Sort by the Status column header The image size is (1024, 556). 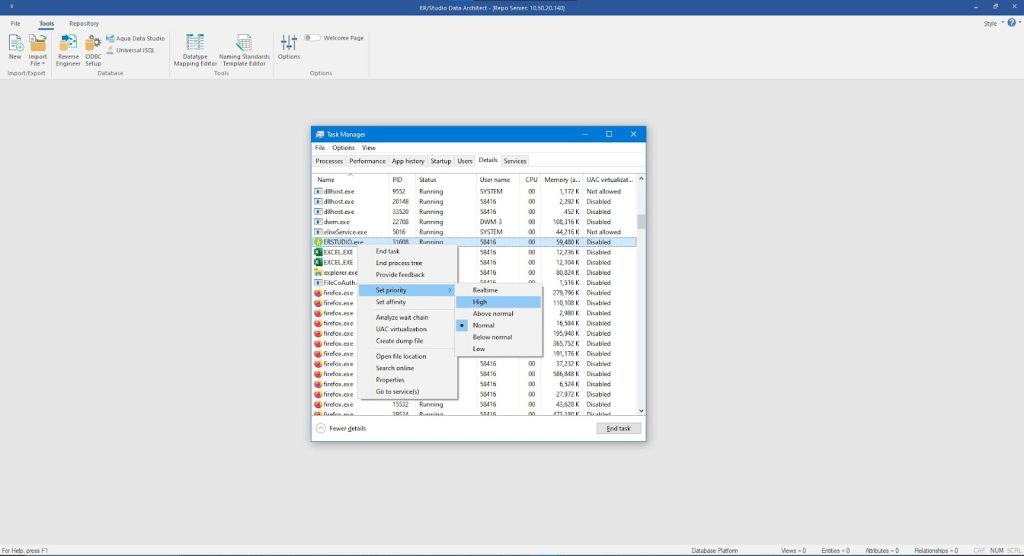445,180
